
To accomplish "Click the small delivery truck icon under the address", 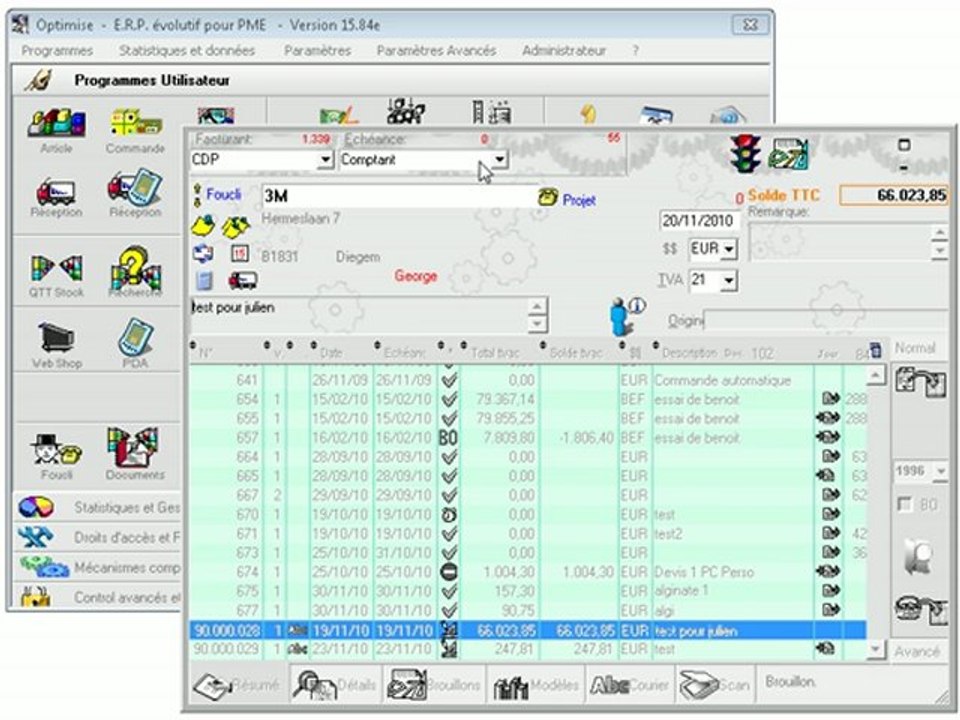I will coord(242,280).
